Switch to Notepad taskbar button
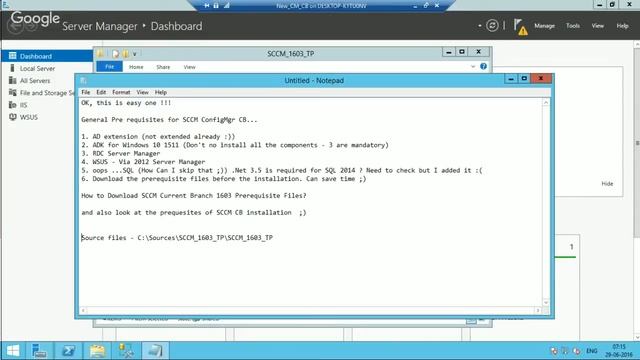The height and width of the screenshot is (360, 640). [x=155, y=351]
